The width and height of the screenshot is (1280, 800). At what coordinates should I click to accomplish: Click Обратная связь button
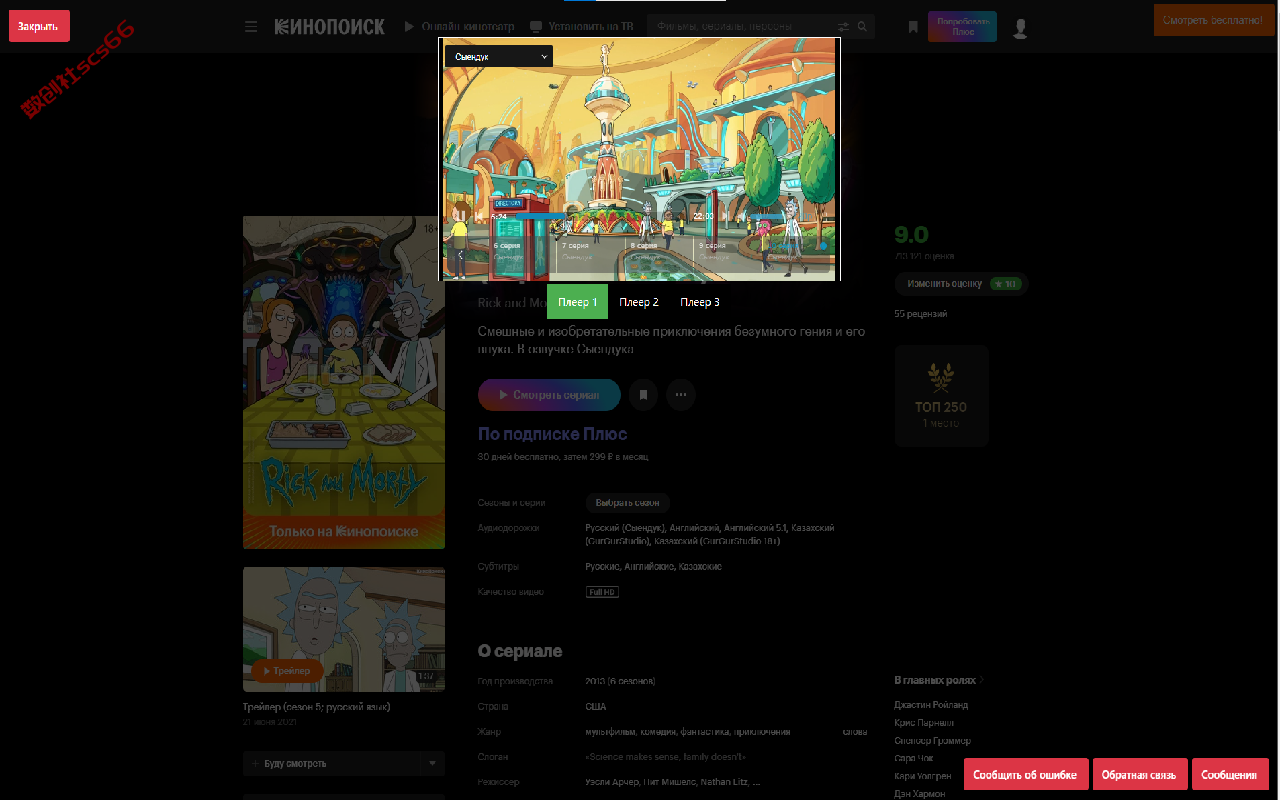[x=1140, y=775]
